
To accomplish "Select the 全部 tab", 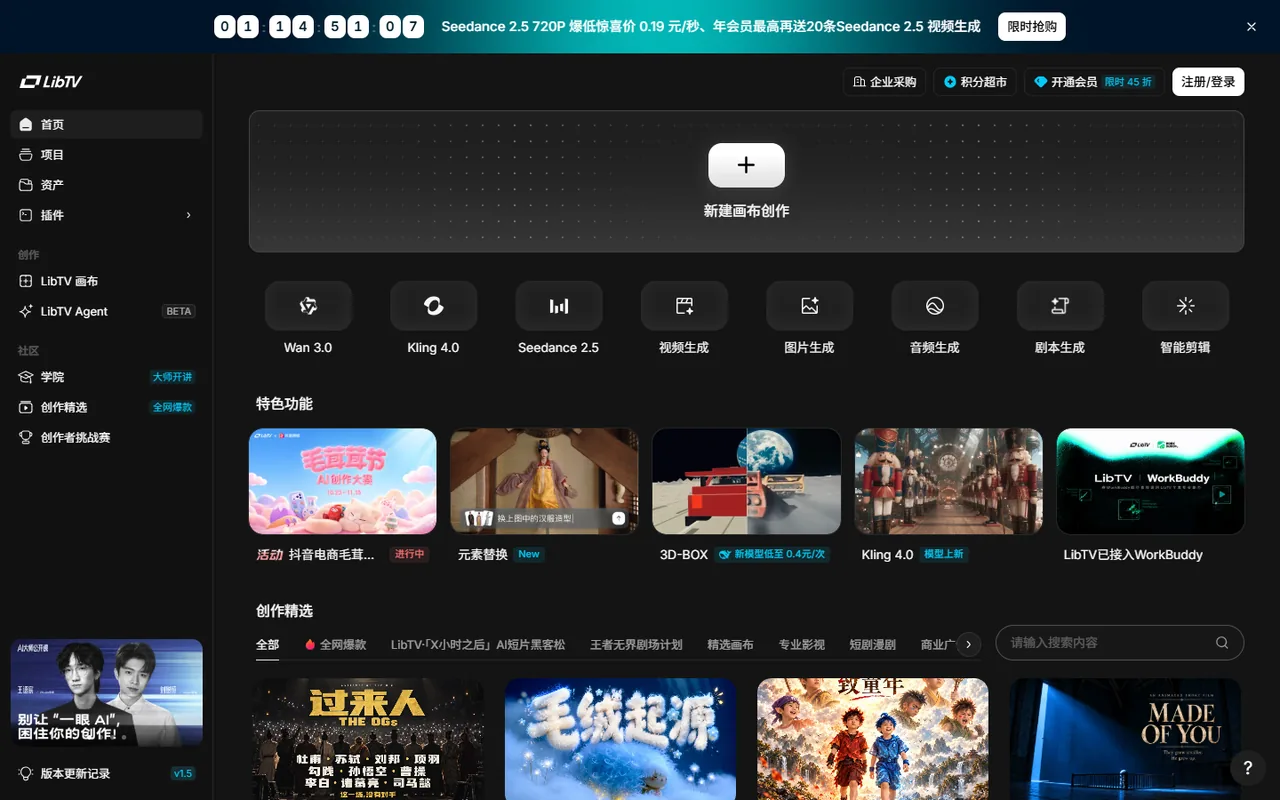I will coord(268,645).
